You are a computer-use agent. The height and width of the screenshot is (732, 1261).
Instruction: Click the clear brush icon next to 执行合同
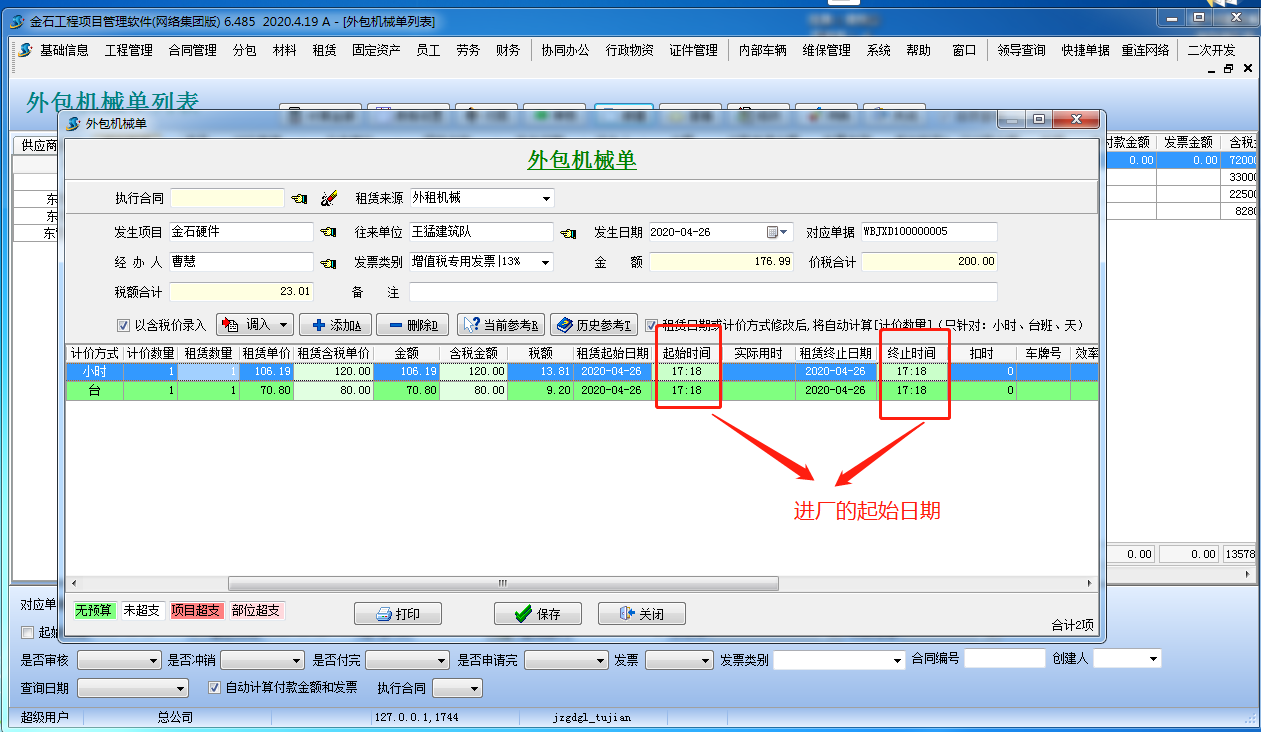(x=329, y=199)
